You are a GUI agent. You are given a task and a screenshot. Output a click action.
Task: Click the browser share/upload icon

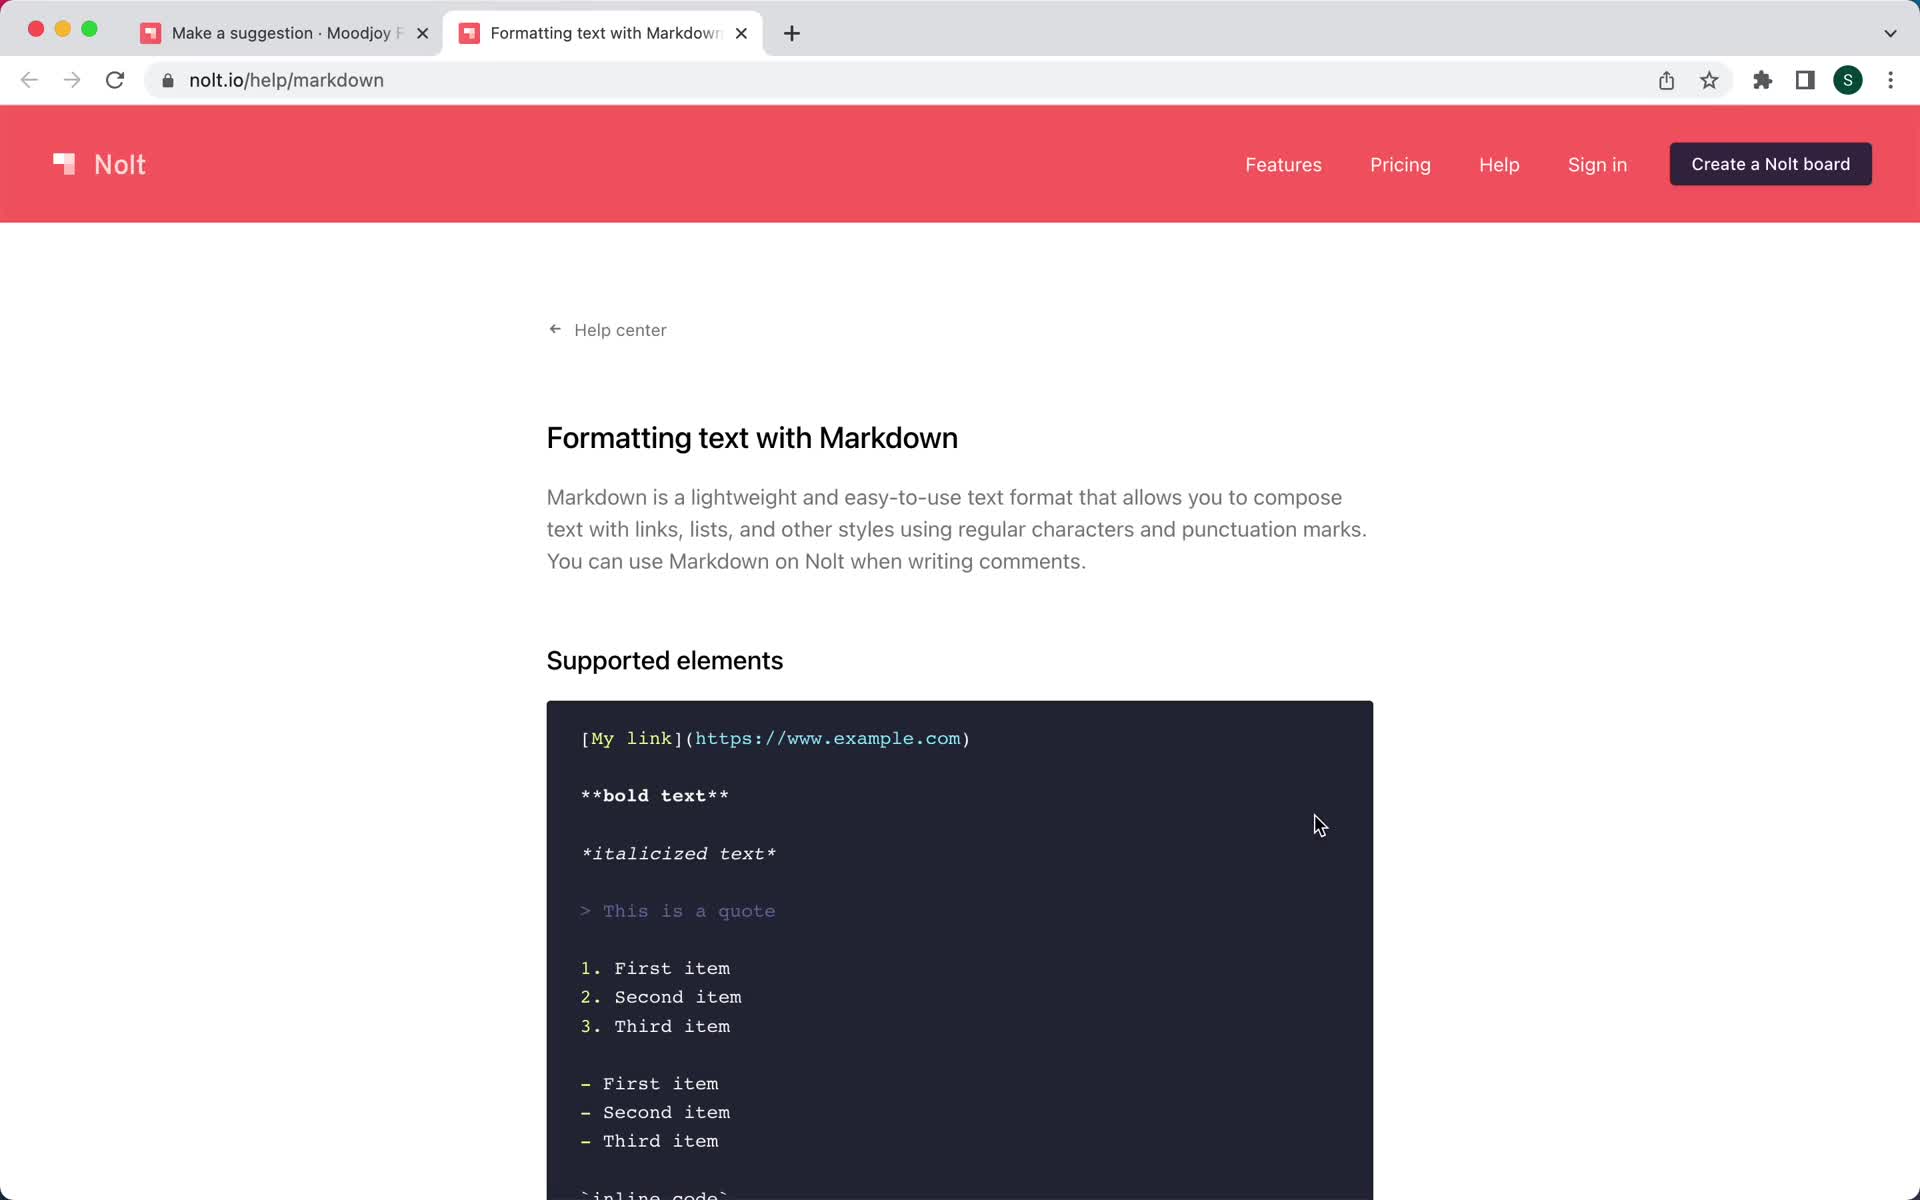coord(1667,80)
